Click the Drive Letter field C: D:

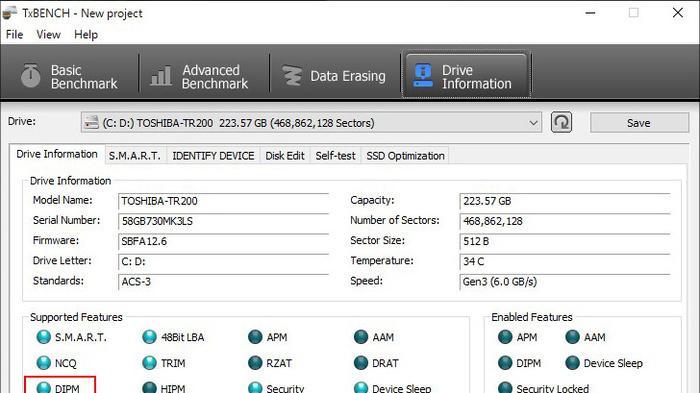coord(223,261)
